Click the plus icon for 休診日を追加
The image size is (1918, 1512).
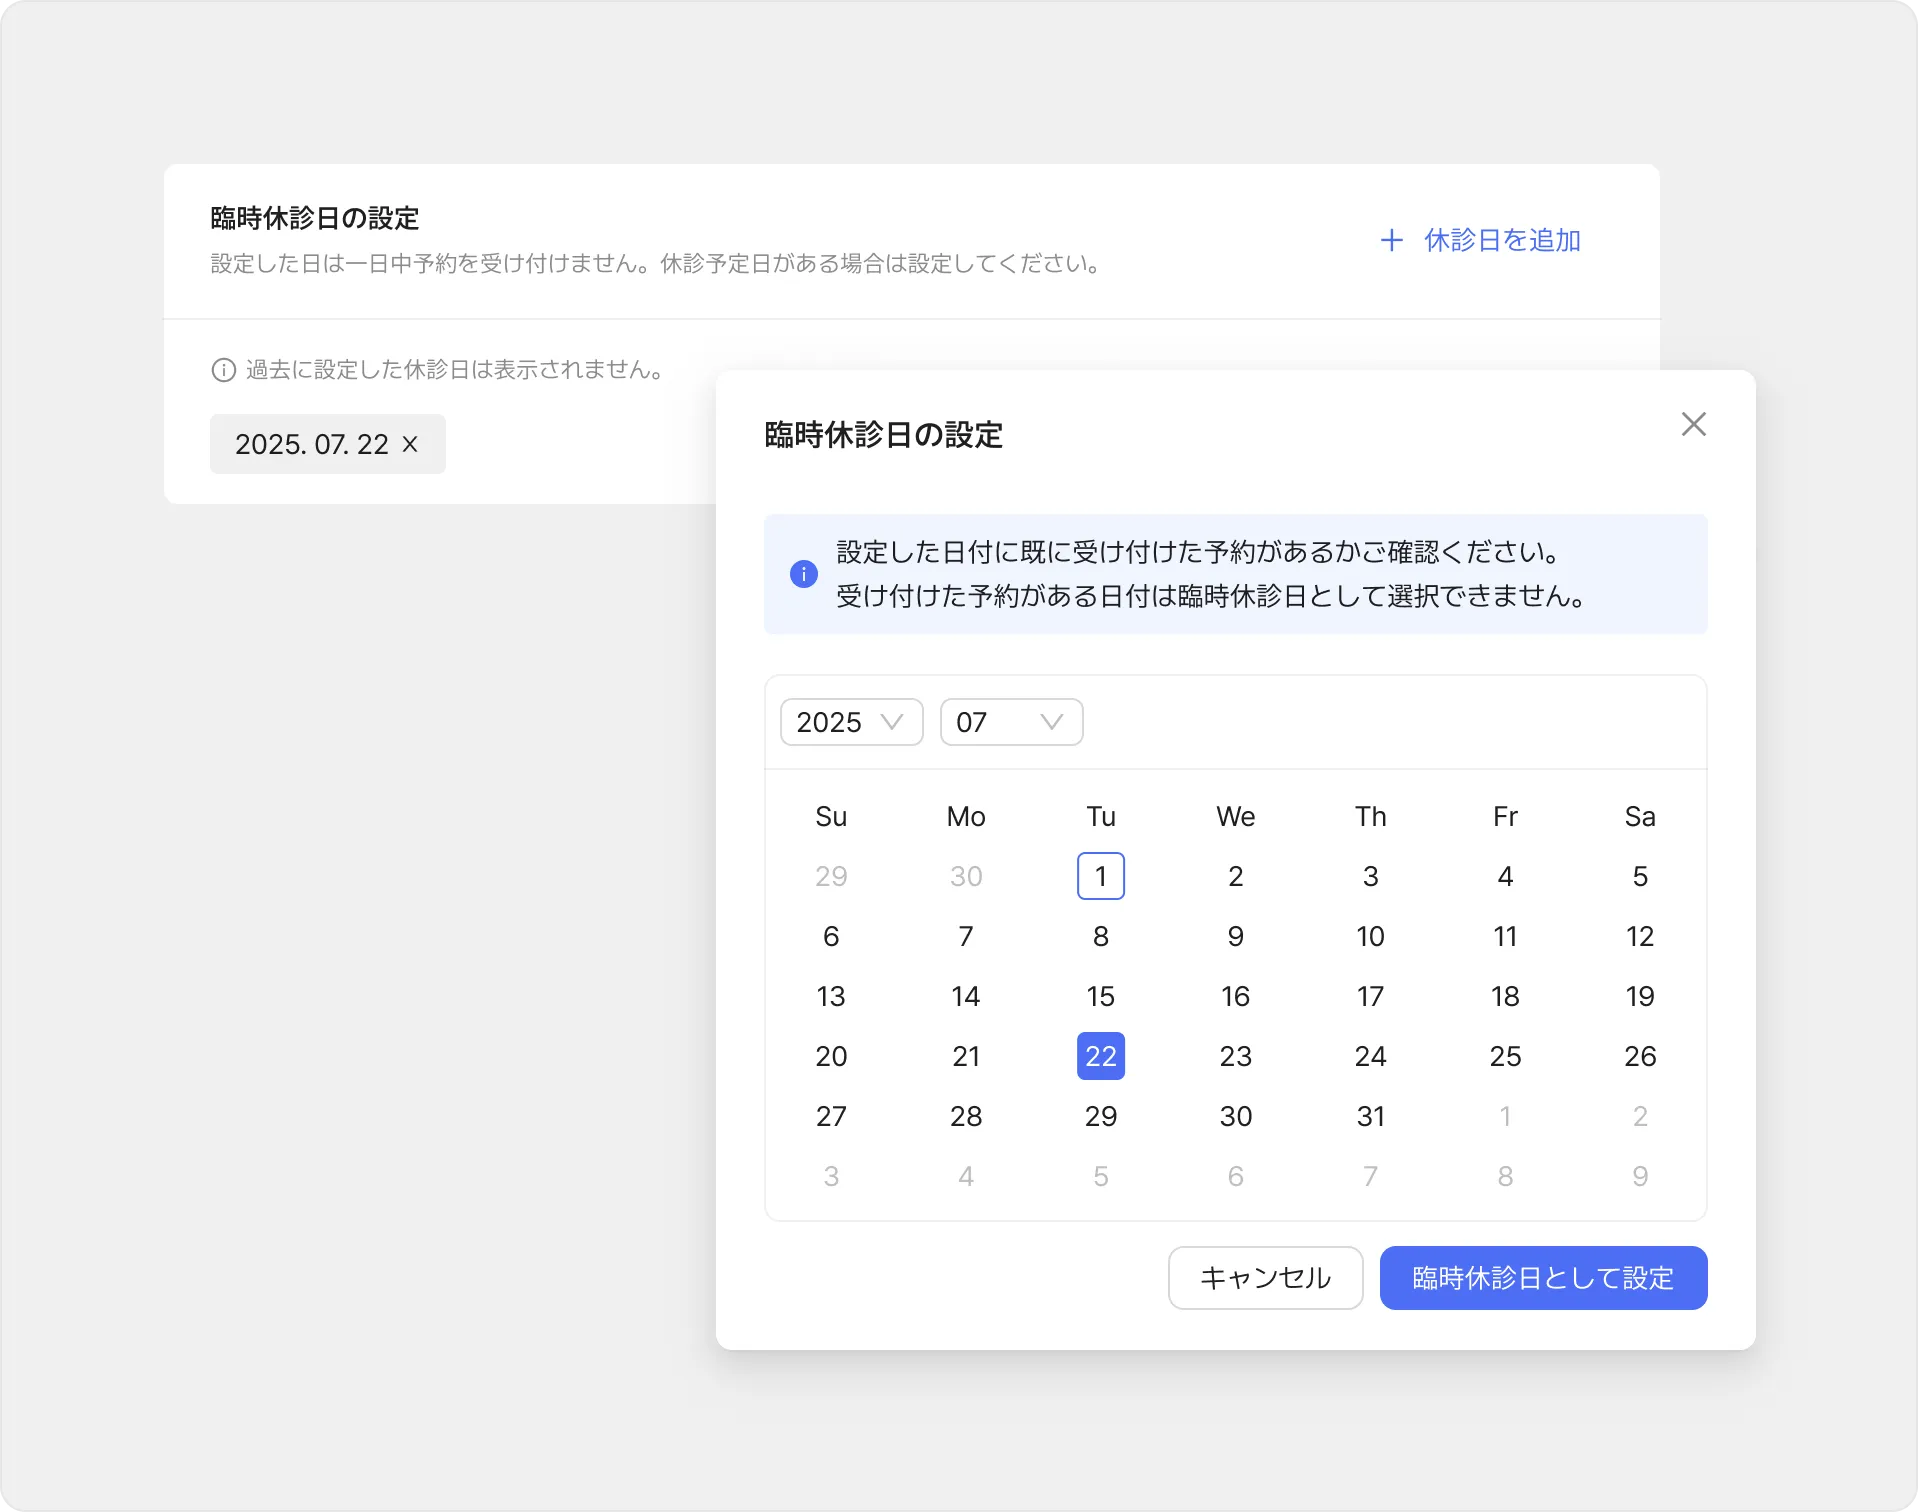tap(1391, 240)
